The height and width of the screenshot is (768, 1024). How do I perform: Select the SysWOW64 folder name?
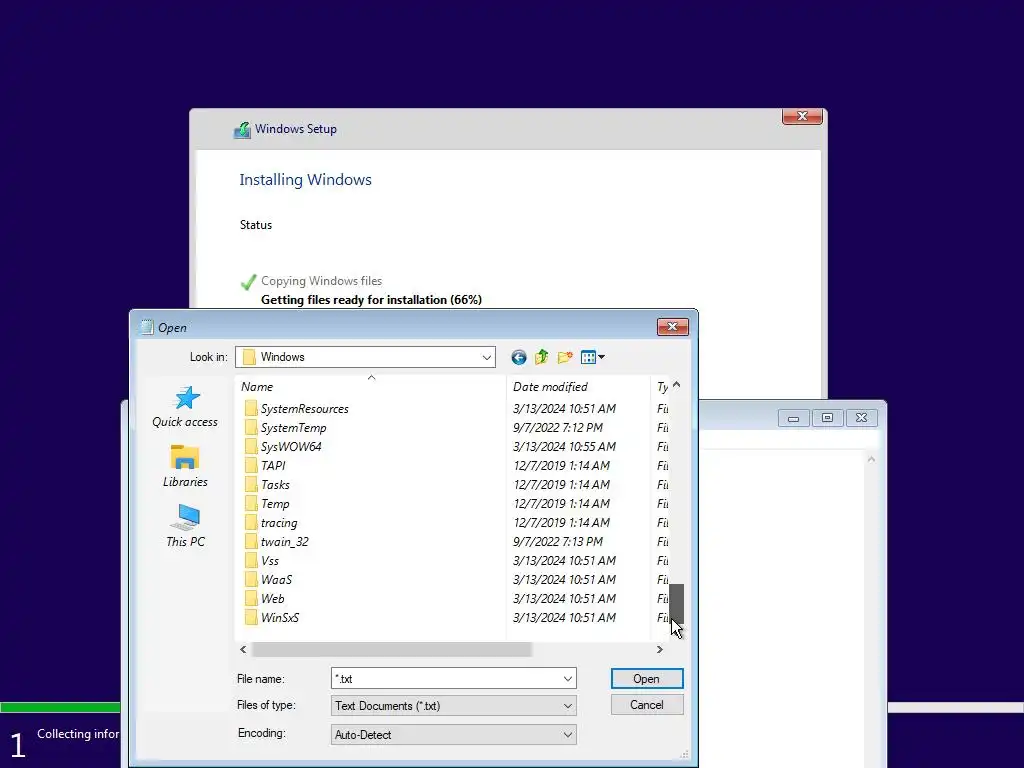click(x=291, y=447)
